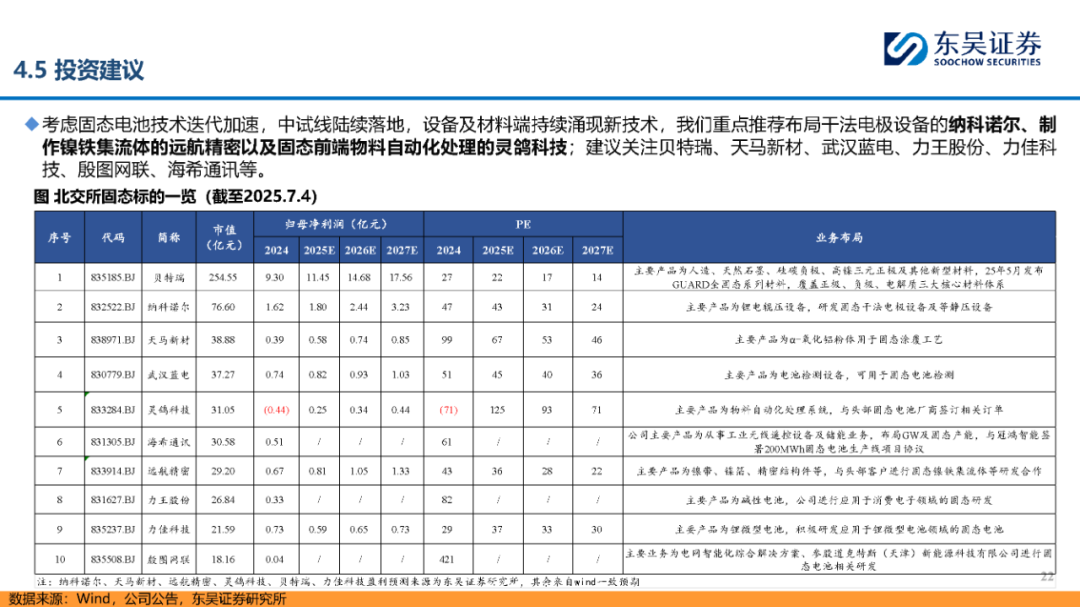This screenshot has height=607, width=1080.
Task: Click the company name 力佳科技 in the table
Action: click(169, 529)
